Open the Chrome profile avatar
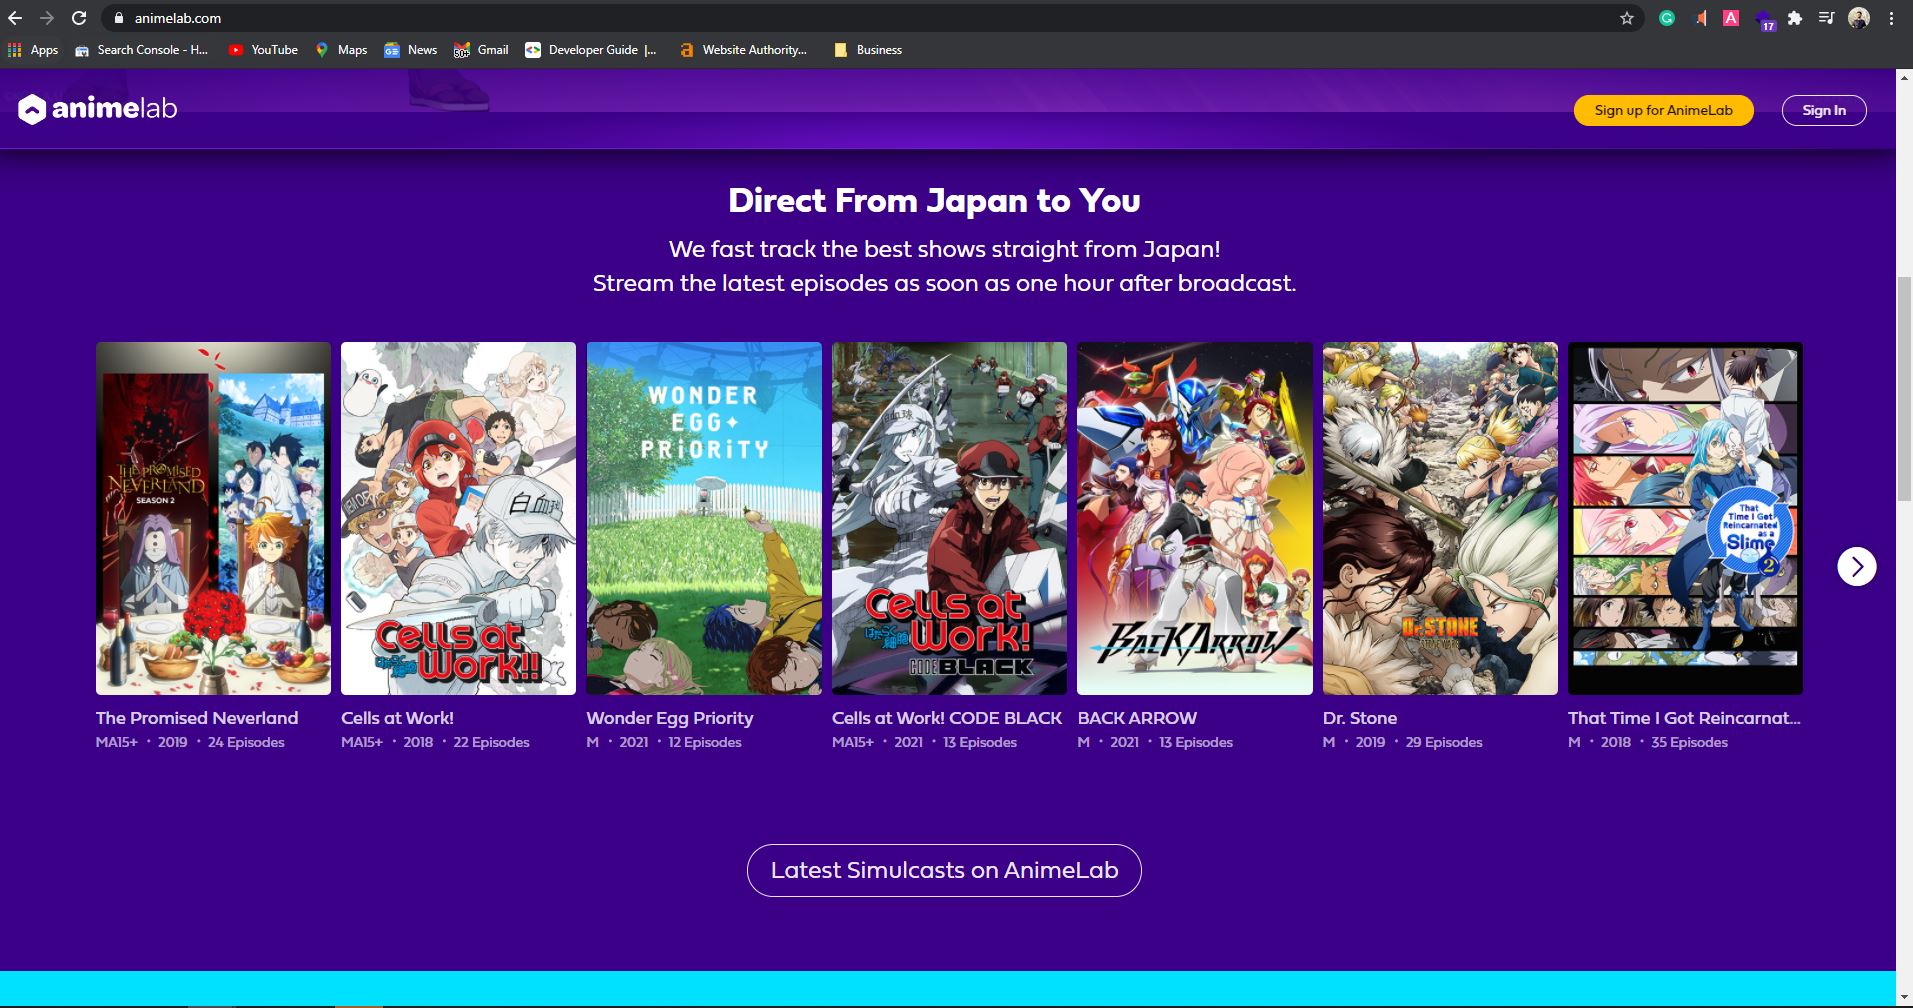This screenshot has width=1913, height=1008. click(x=1859, y=18)
